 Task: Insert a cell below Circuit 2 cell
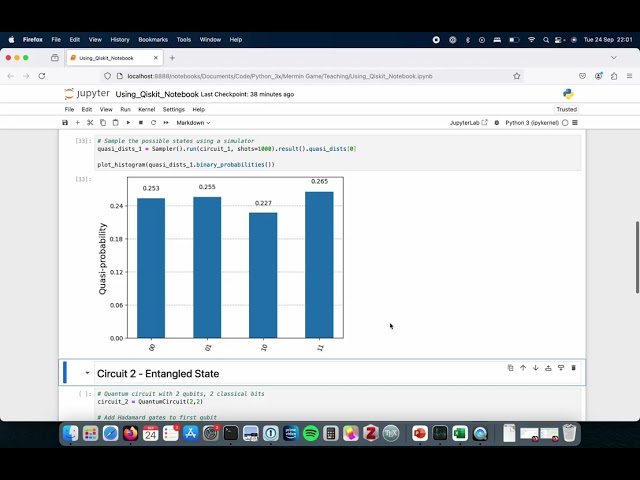pos(561,368)
